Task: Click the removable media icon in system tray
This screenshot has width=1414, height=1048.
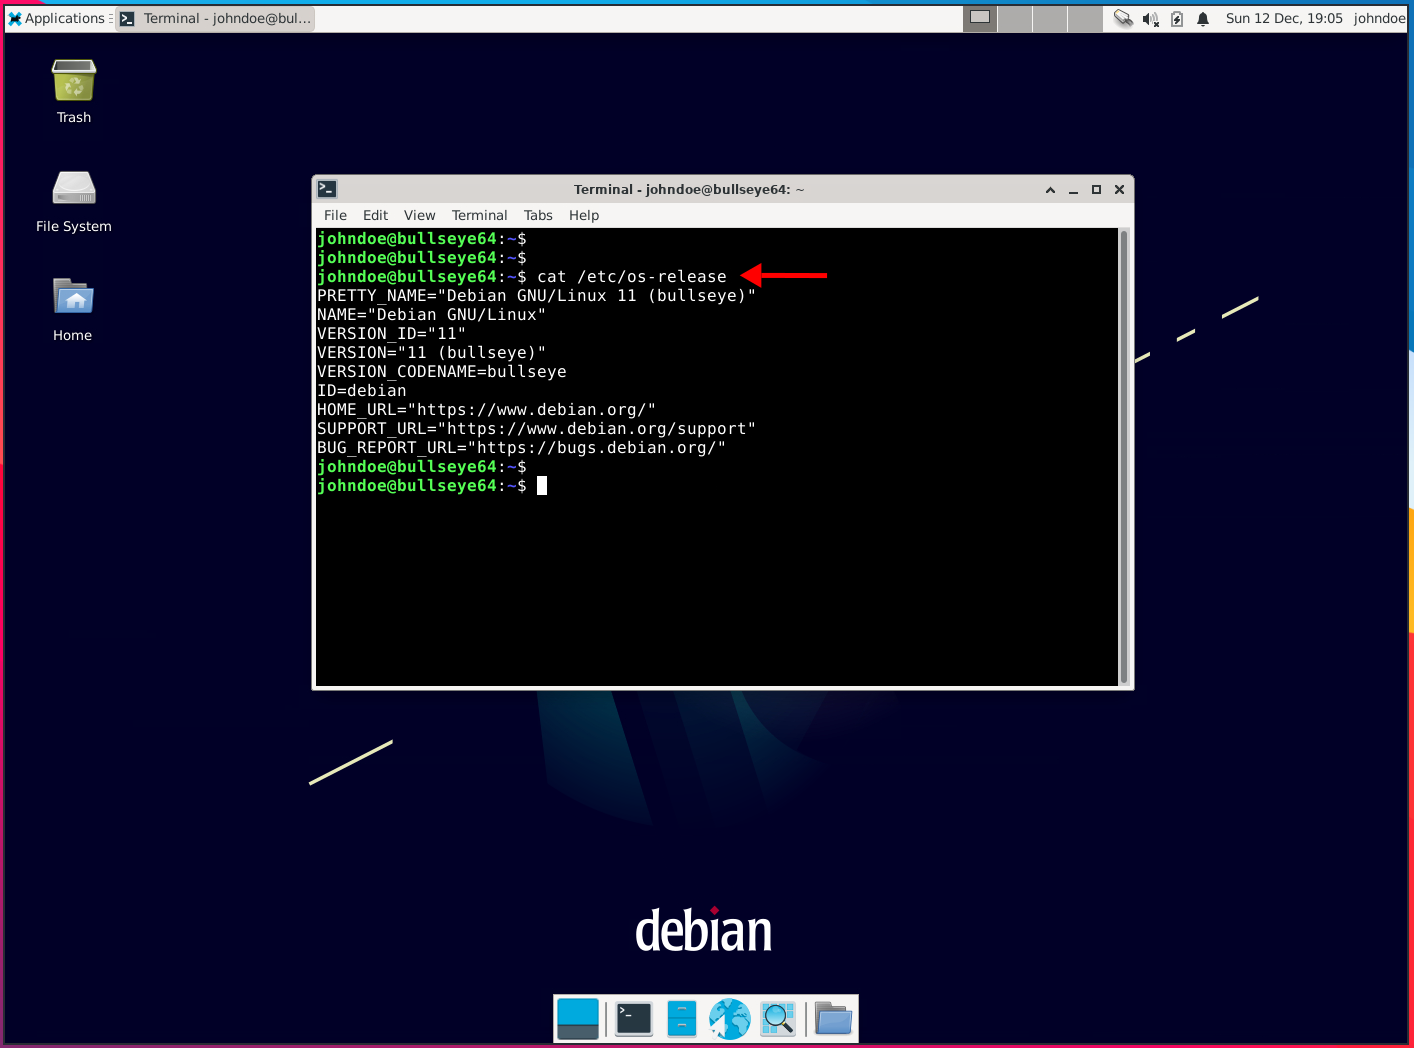Action: 1122,18
